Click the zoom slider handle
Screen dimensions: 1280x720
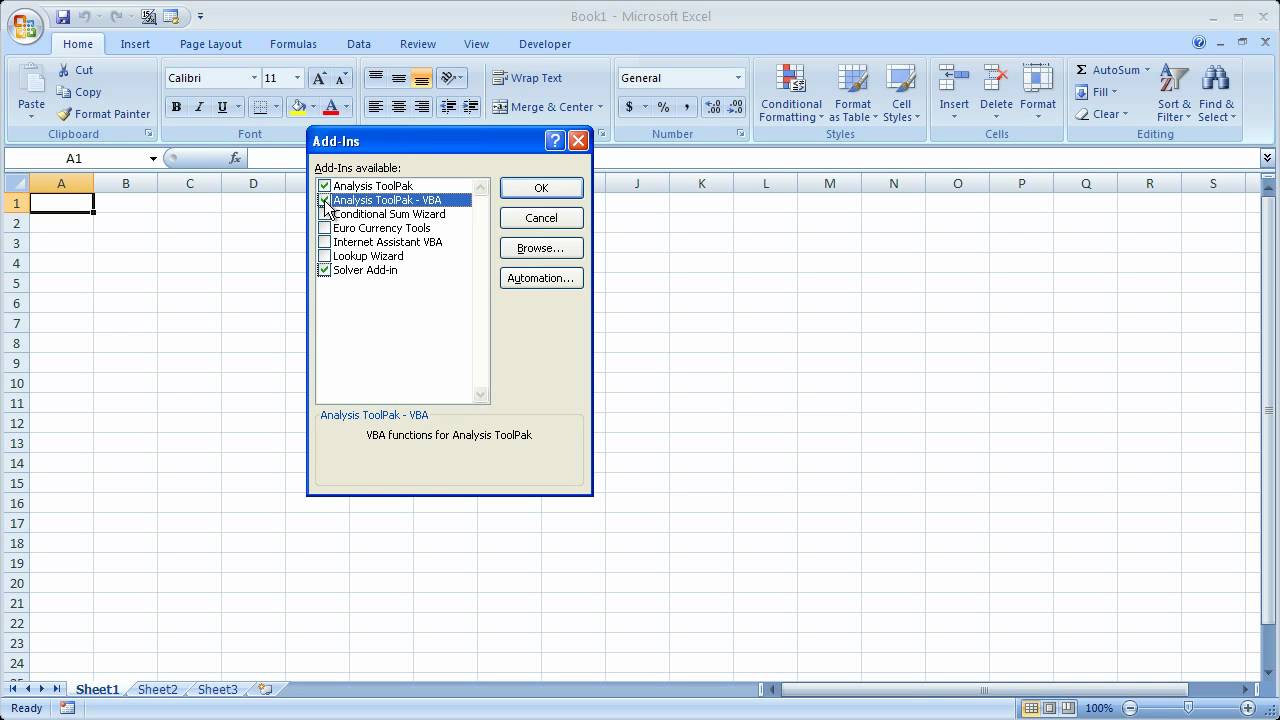point(1187,708)
